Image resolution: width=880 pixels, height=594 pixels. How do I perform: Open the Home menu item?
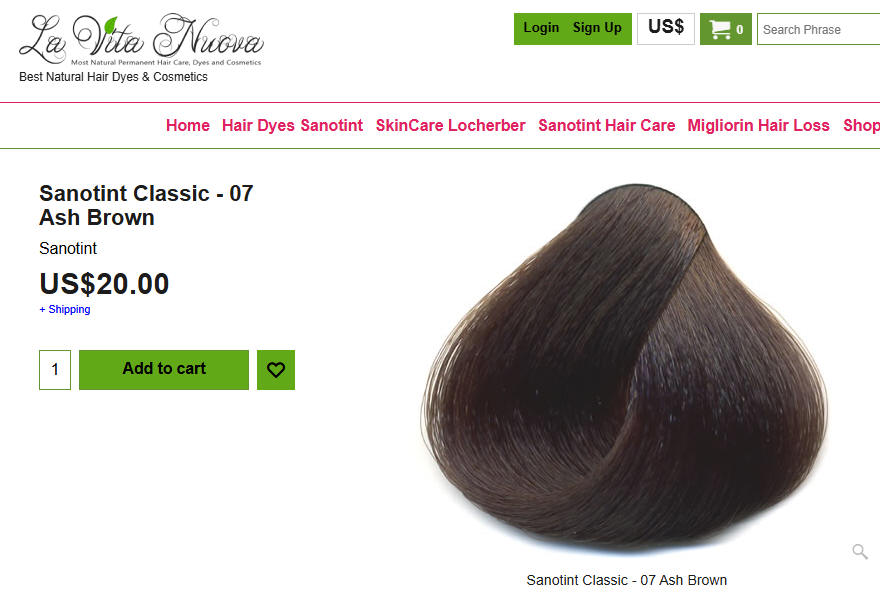(x=187, y=125)
